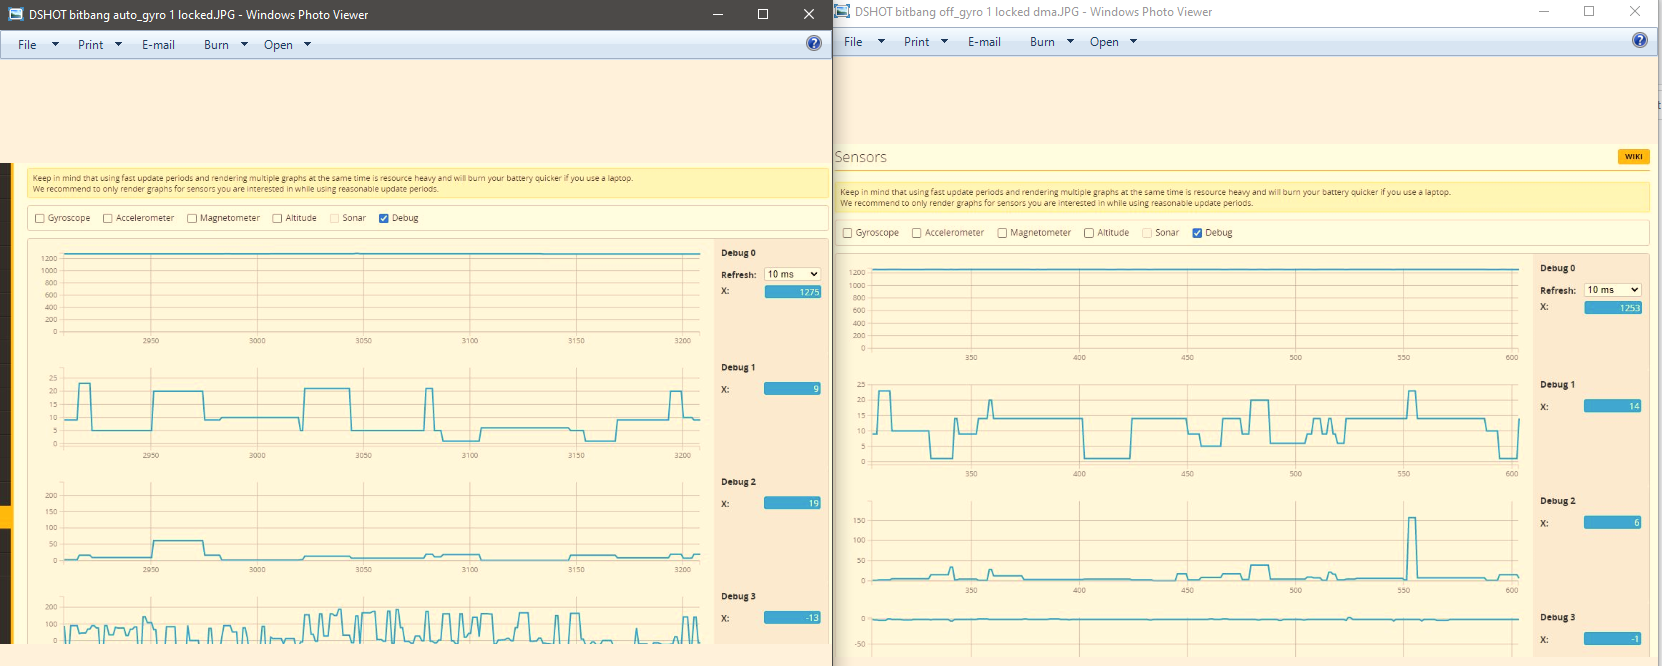Uncheck Debug checkbox in left image
The height and width of the screenshot is (666, 1662).
[384, 218]
